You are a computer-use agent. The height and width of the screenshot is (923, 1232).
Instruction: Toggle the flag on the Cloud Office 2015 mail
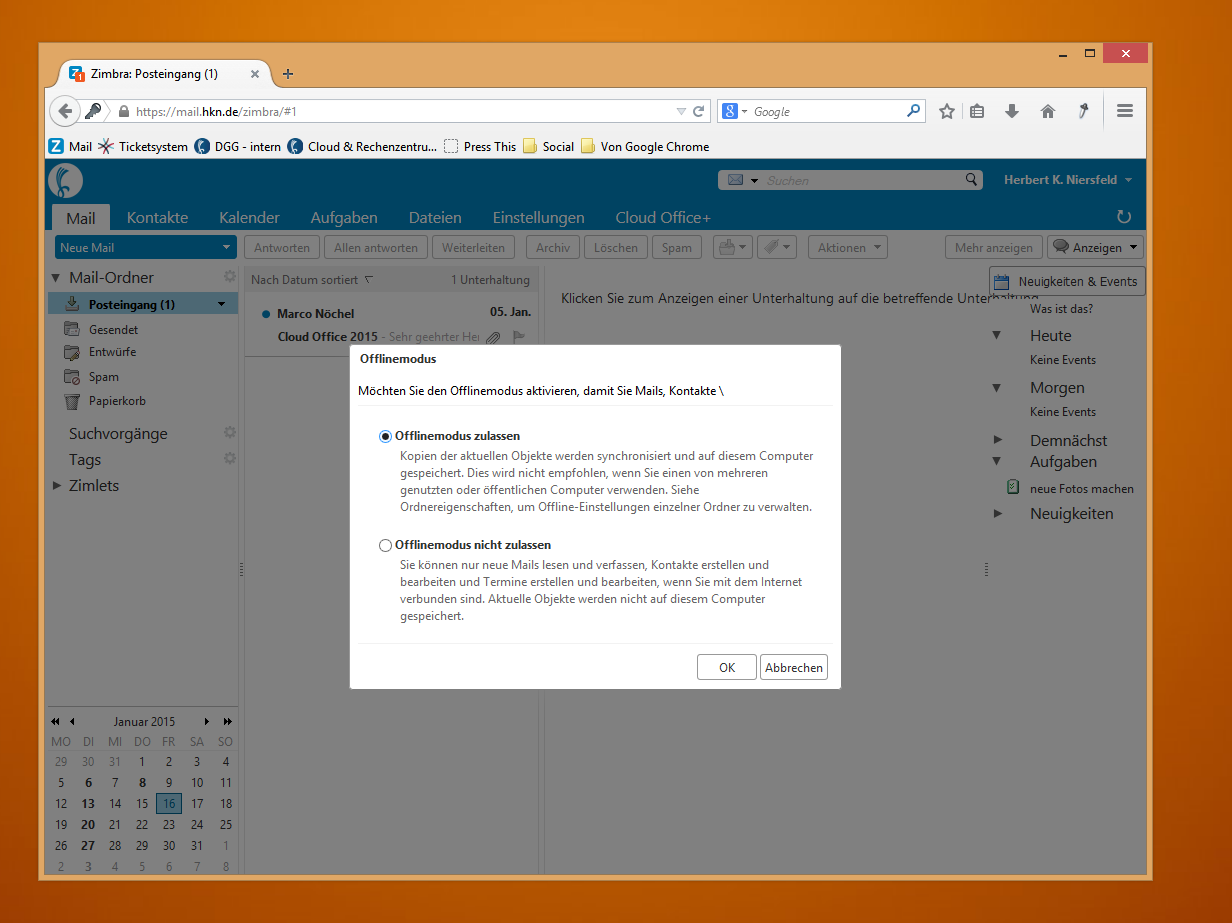click(x=519, y=337)
